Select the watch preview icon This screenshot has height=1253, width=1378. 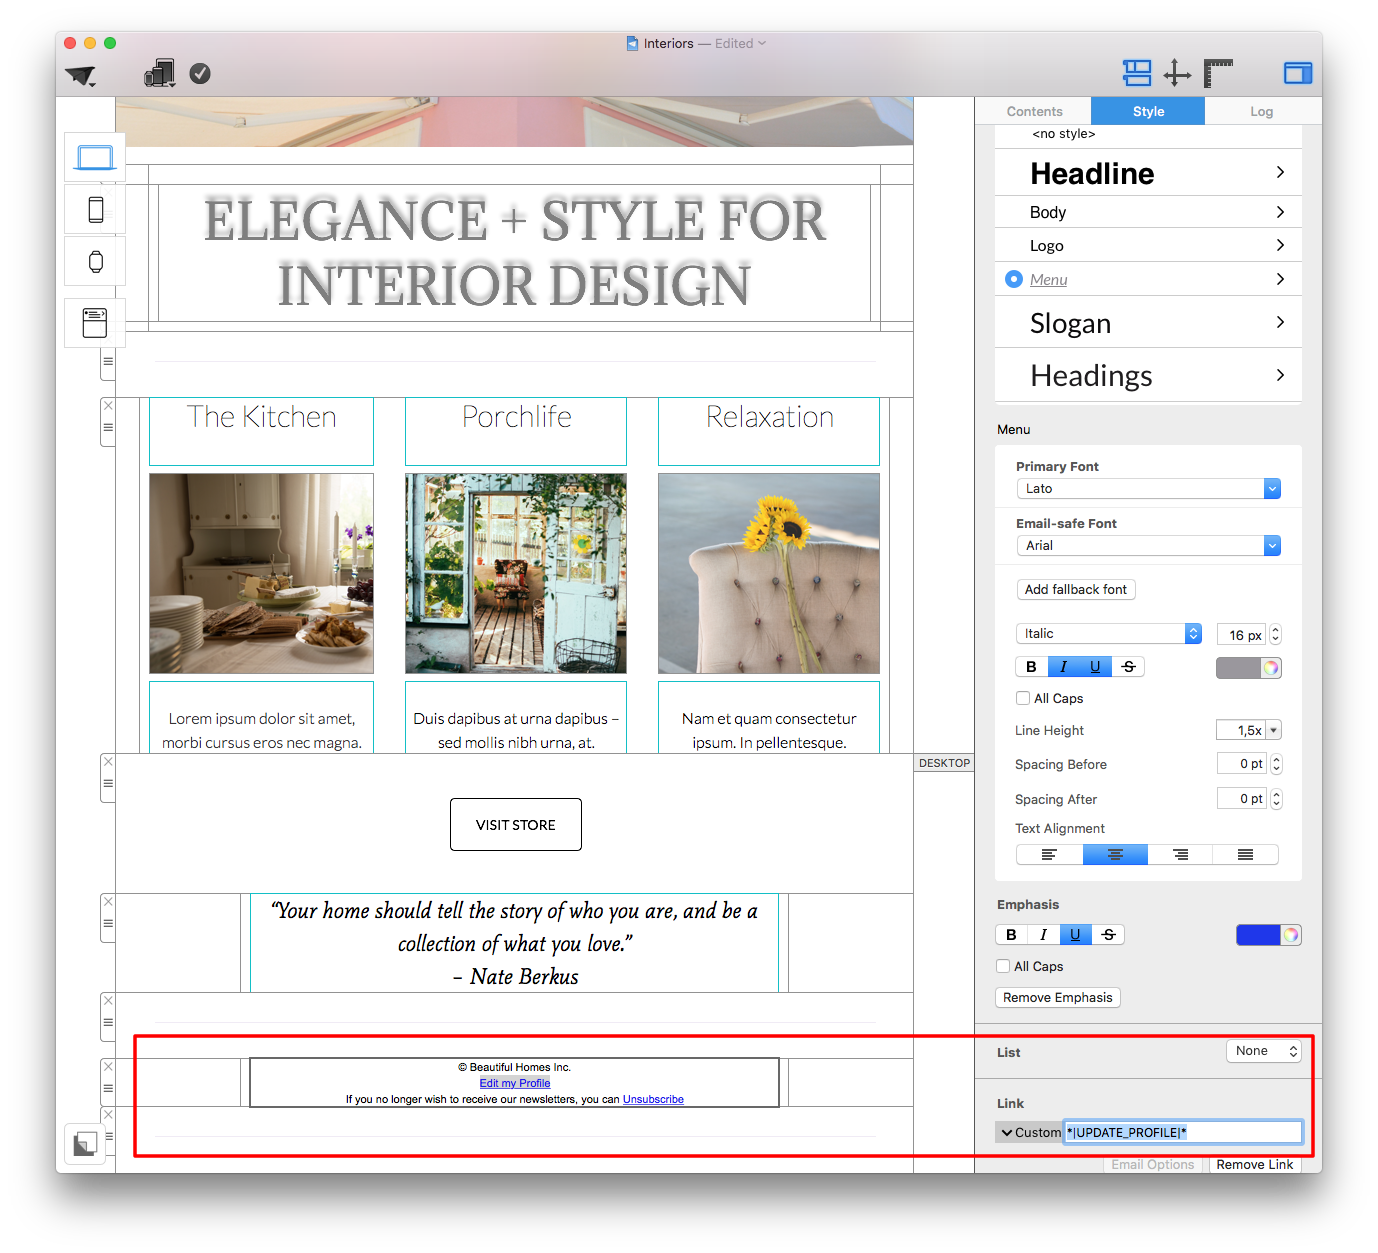tap(95, 261)
